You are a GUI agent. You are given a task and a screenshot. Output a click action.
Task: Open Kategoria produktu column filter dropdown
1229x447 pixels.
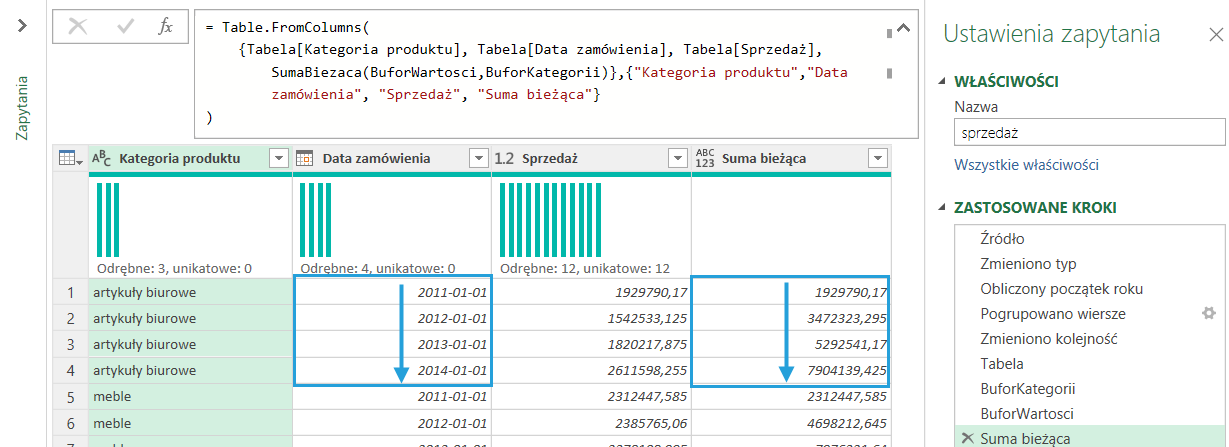click(279, 158)
